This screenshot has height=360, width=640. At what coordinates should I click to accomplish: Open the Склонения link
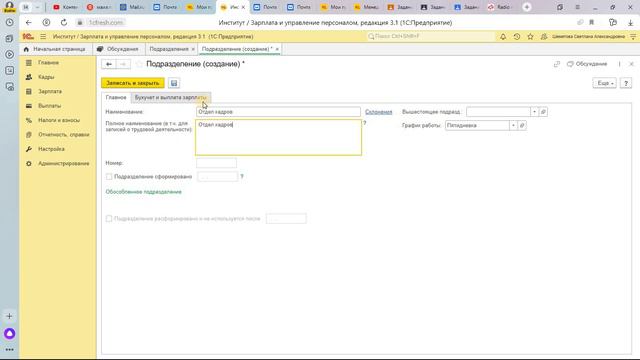pos(378,112)
